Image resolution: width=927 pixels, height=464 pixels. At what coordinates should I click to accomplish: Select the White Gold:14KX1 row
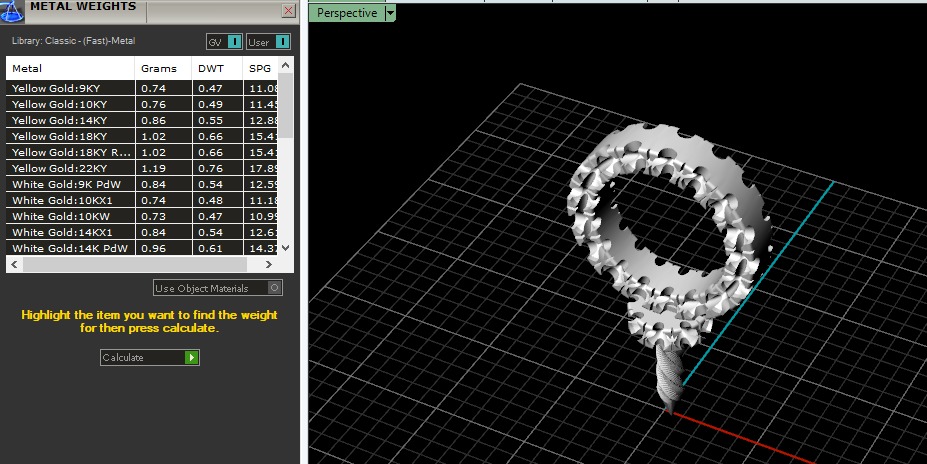[x=142, y=232]
